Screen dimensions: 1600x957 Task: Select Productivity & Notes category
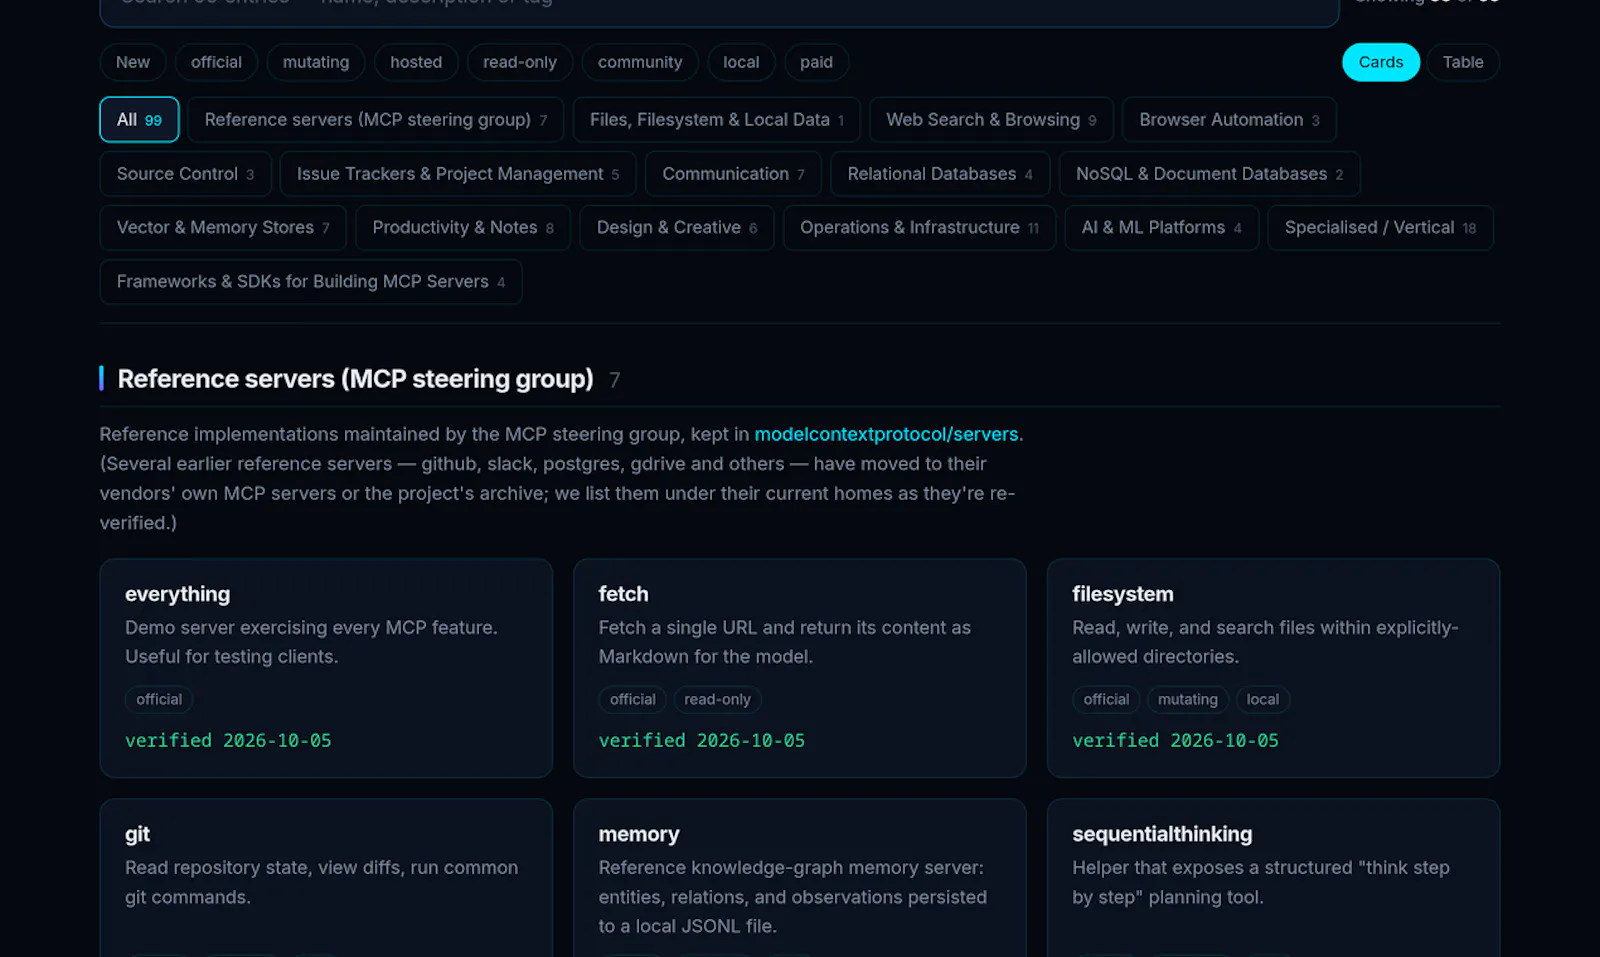point(463,228)
